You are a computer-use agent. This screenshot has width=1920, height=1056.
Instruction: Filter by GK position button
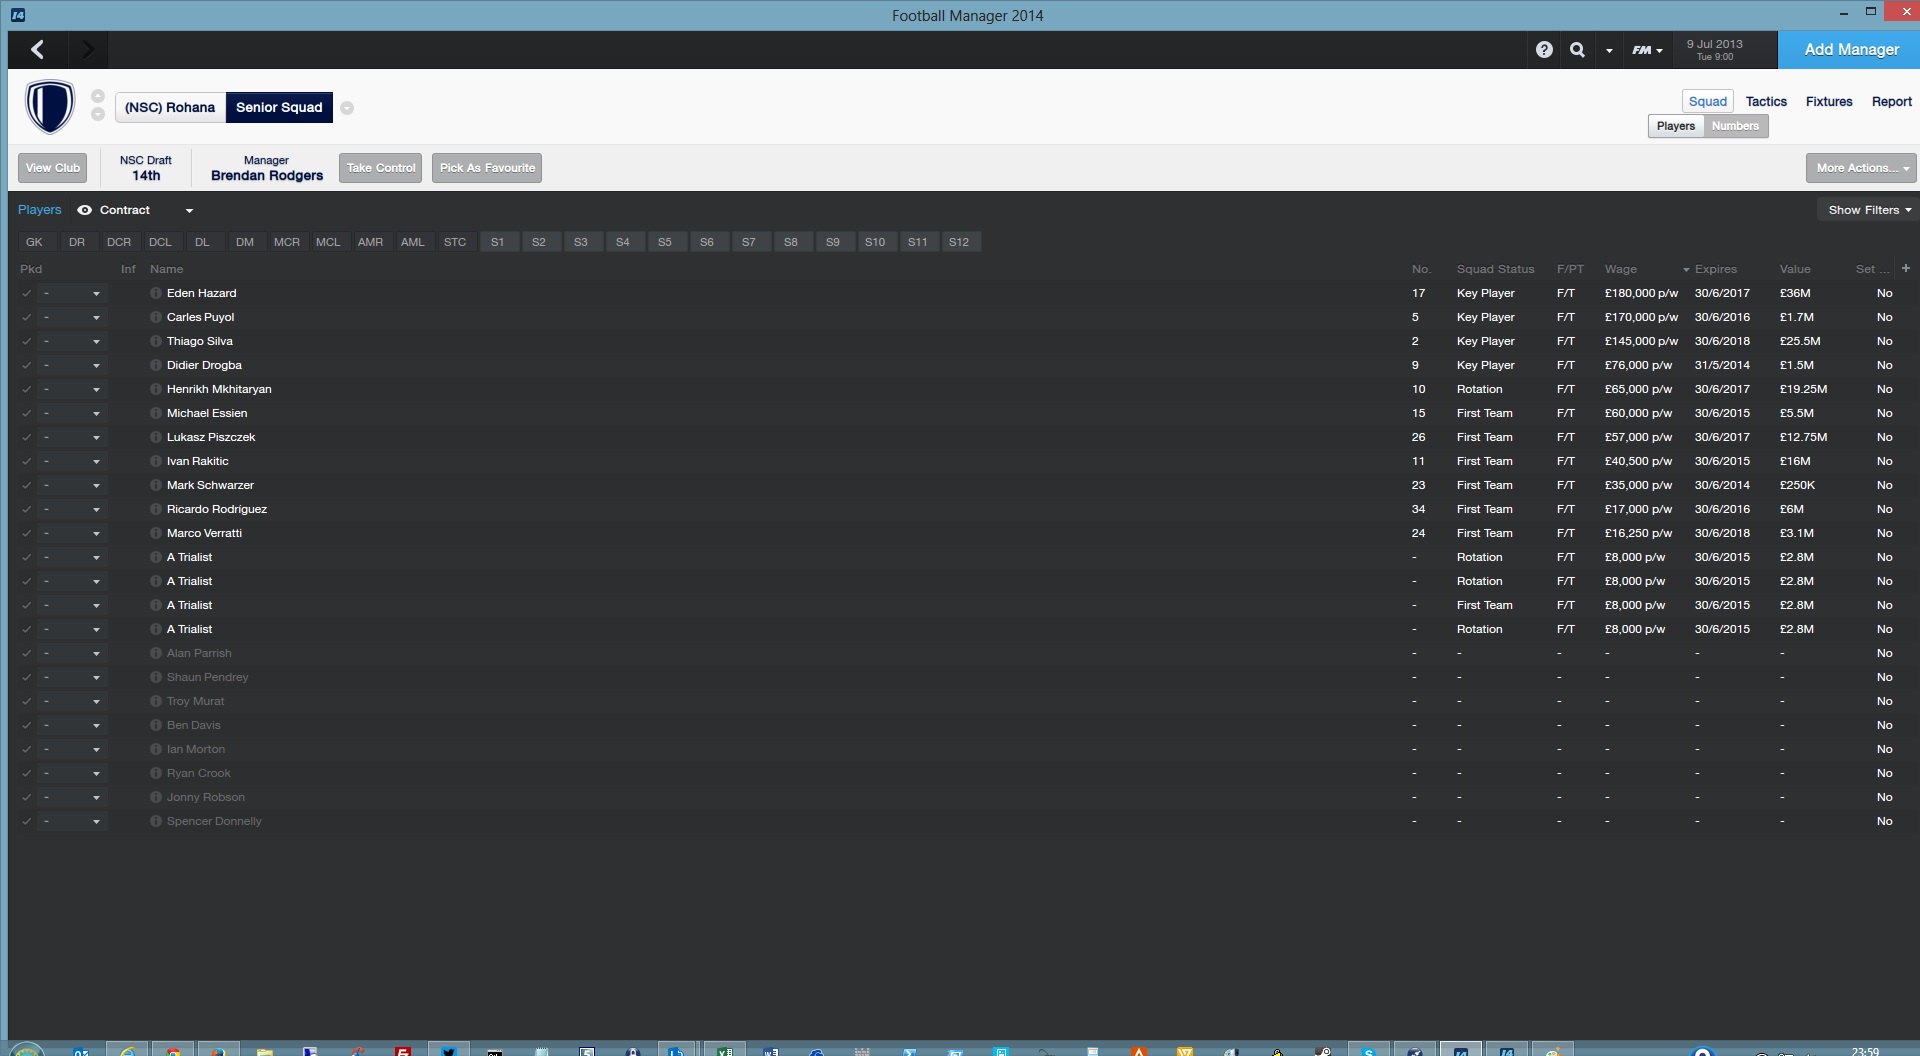(x=34, y=242)
